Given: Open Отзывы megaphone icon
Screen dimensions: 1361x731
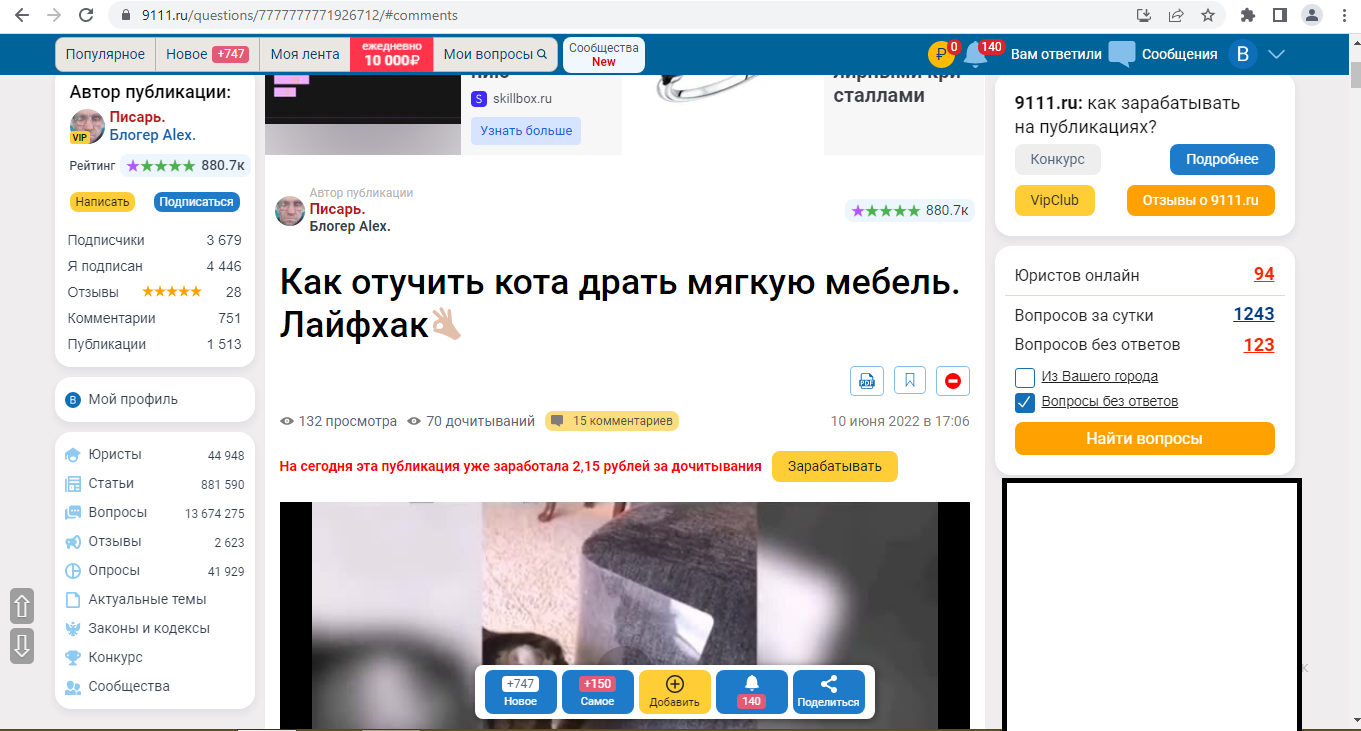Looking at the screenshot, I should (72, 542).
